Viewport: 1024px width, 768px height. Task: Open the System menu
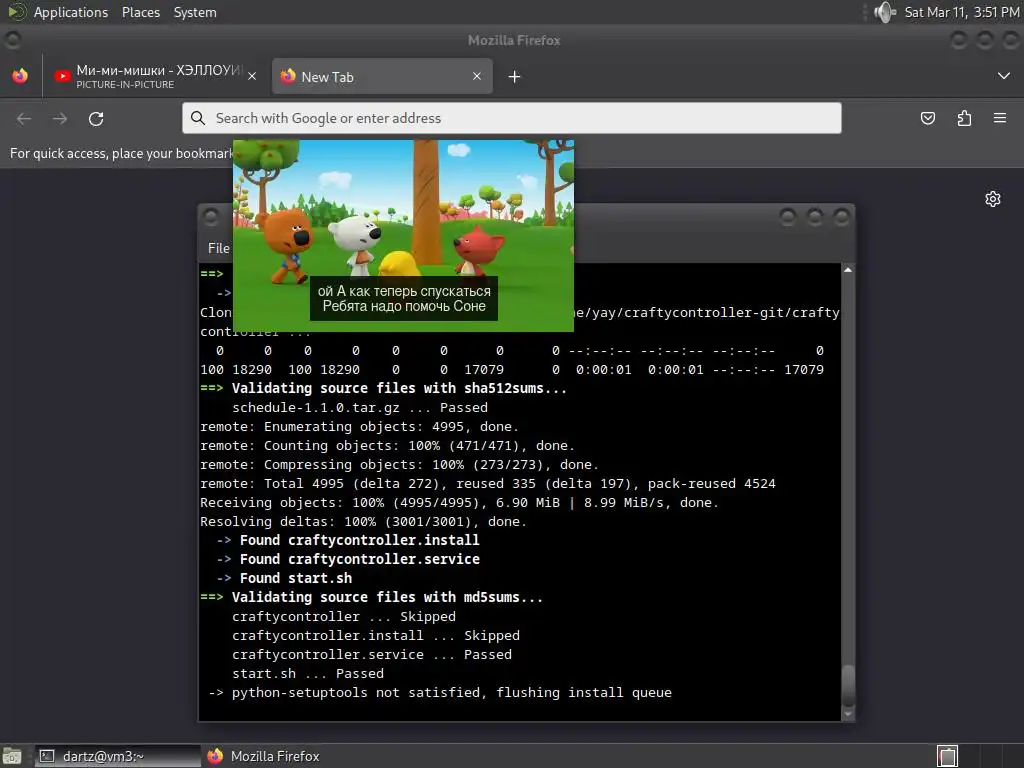coord(195,12)
